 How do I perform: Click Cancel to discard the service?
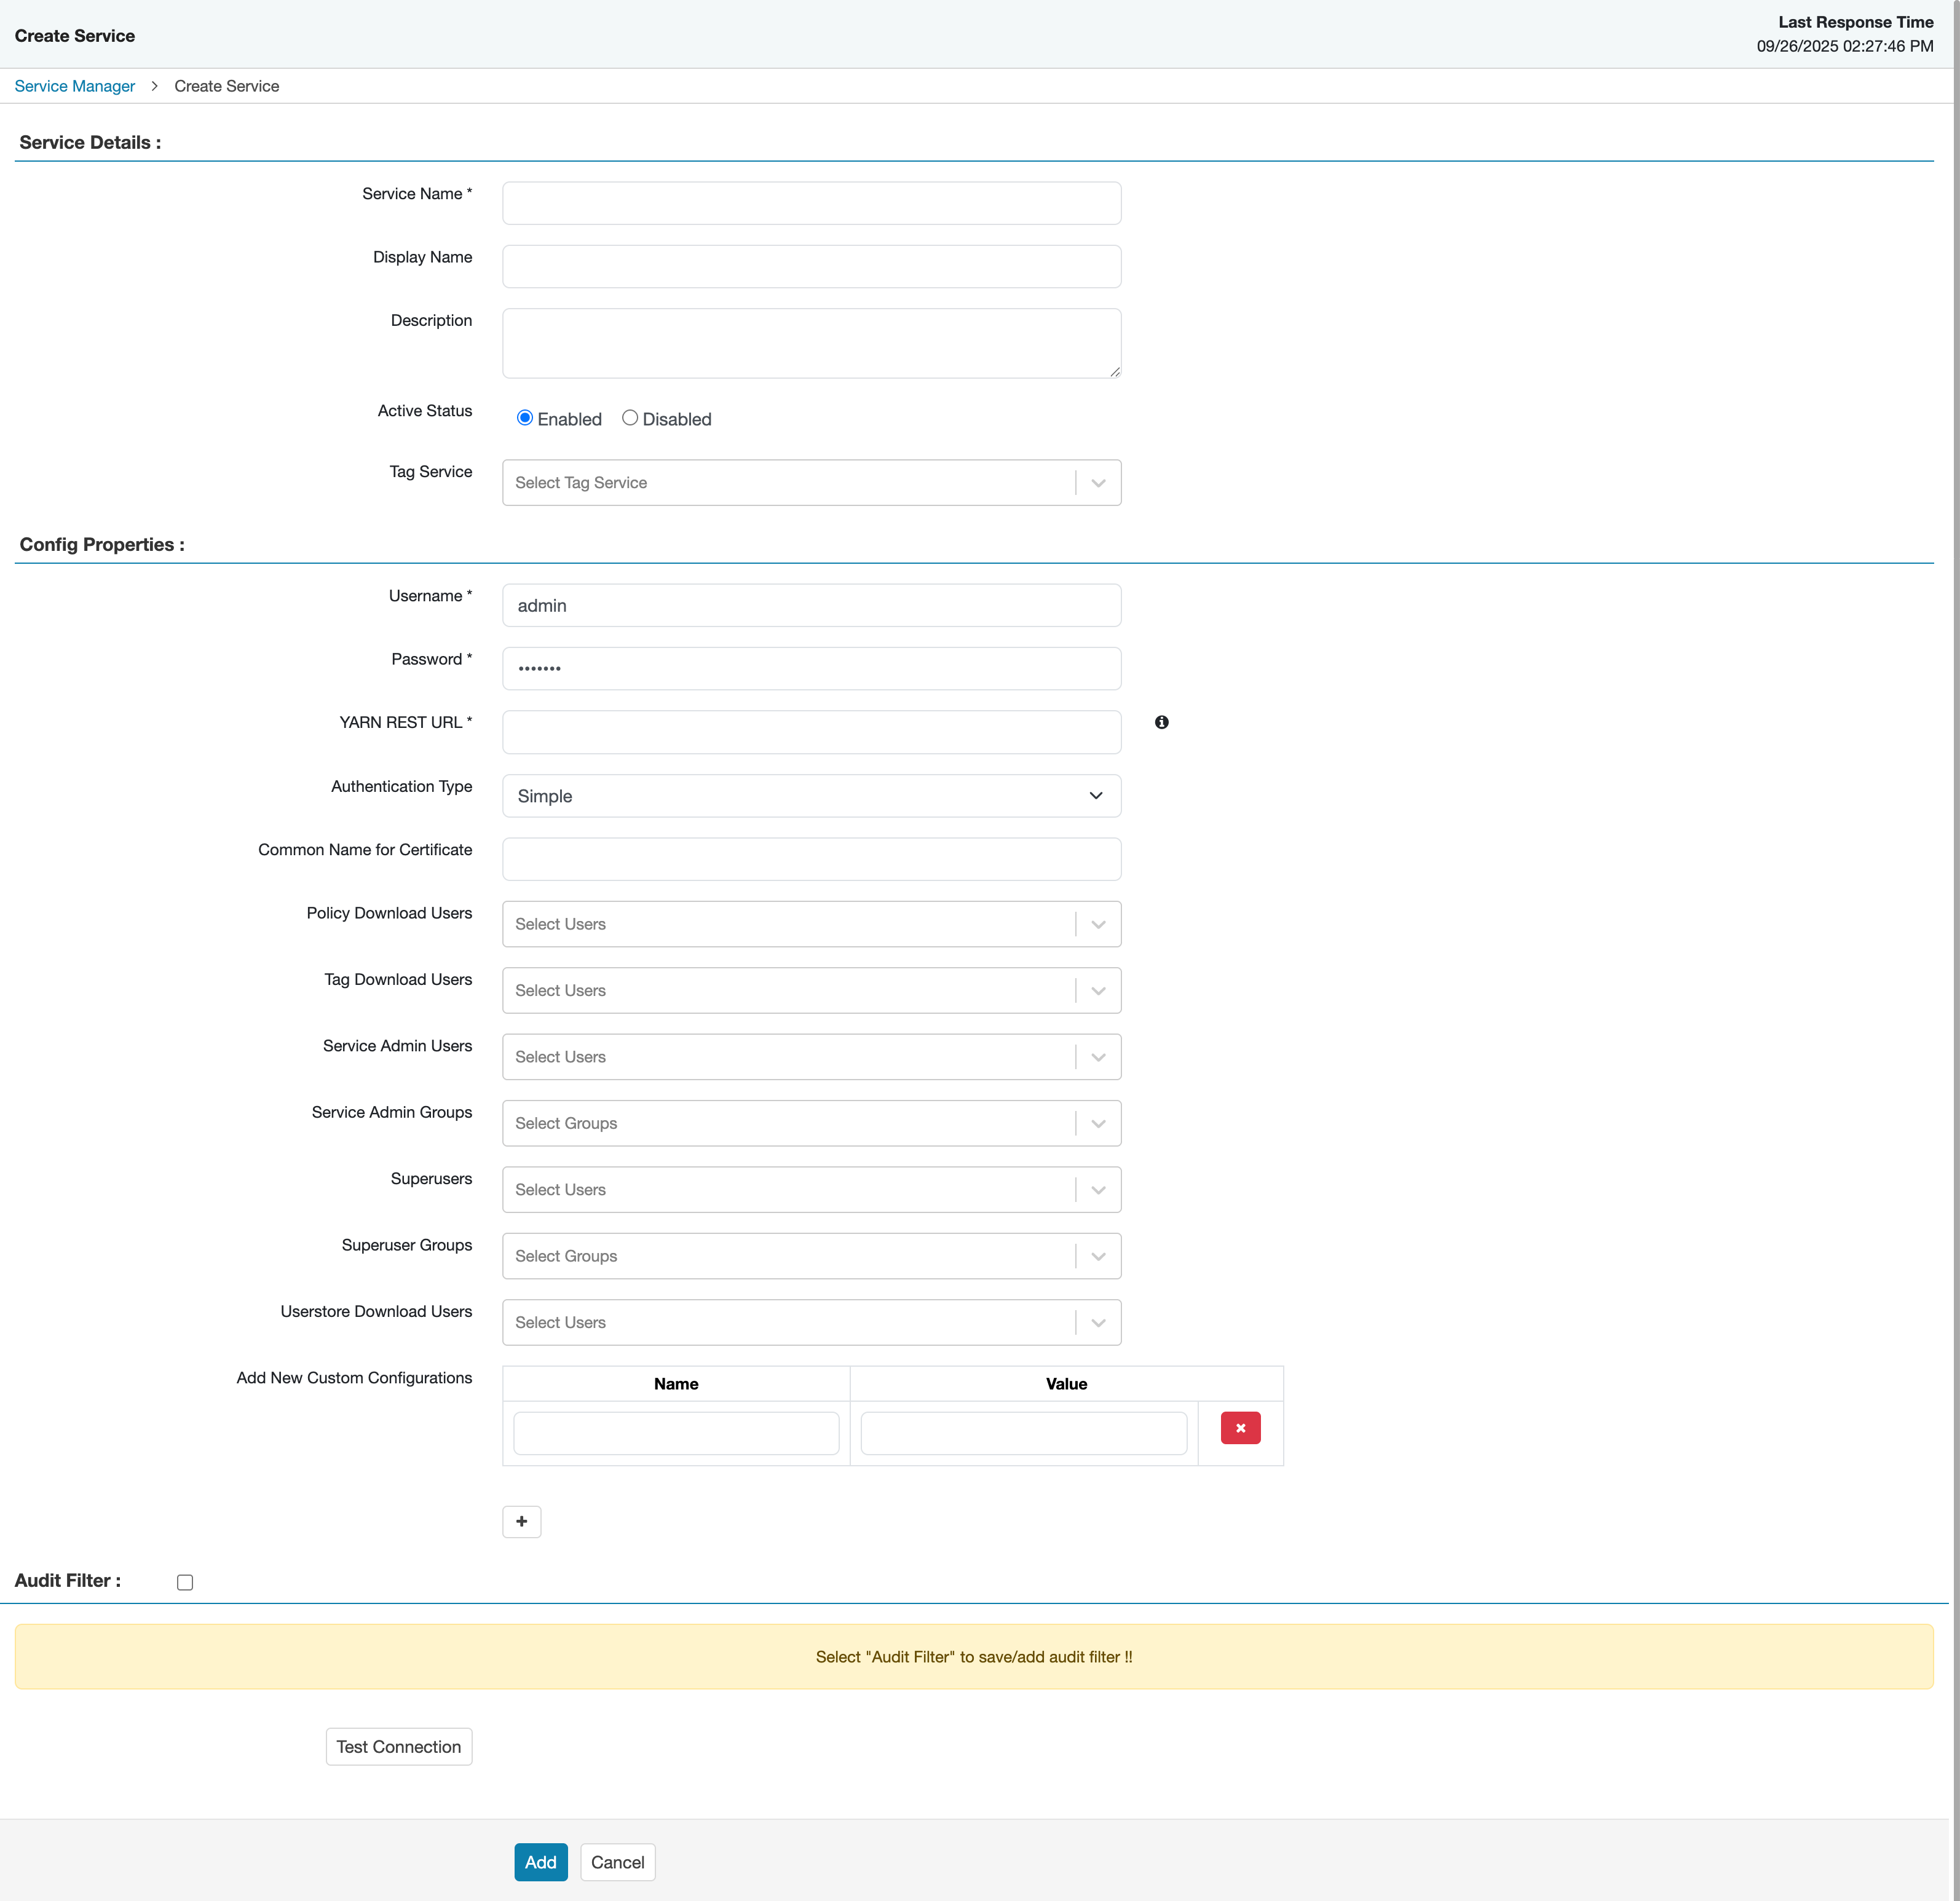(617, 1862)
